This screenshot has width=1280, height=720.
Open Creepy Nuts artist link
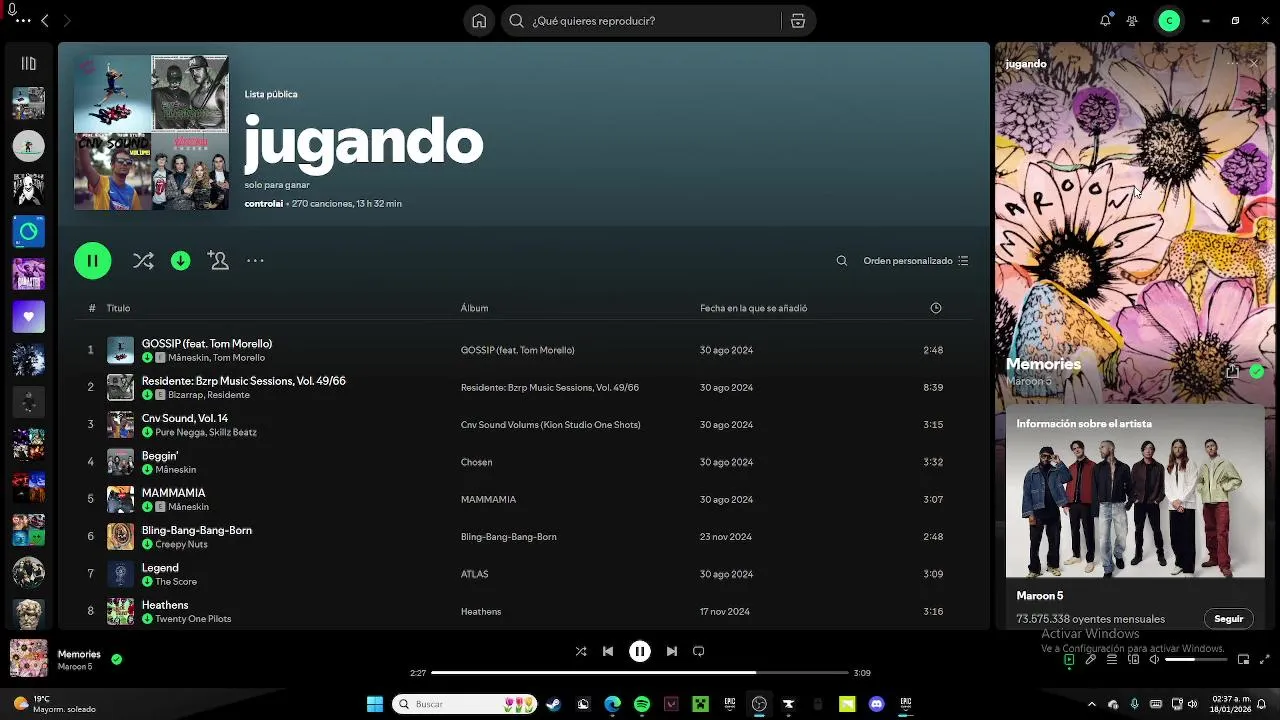181,545
